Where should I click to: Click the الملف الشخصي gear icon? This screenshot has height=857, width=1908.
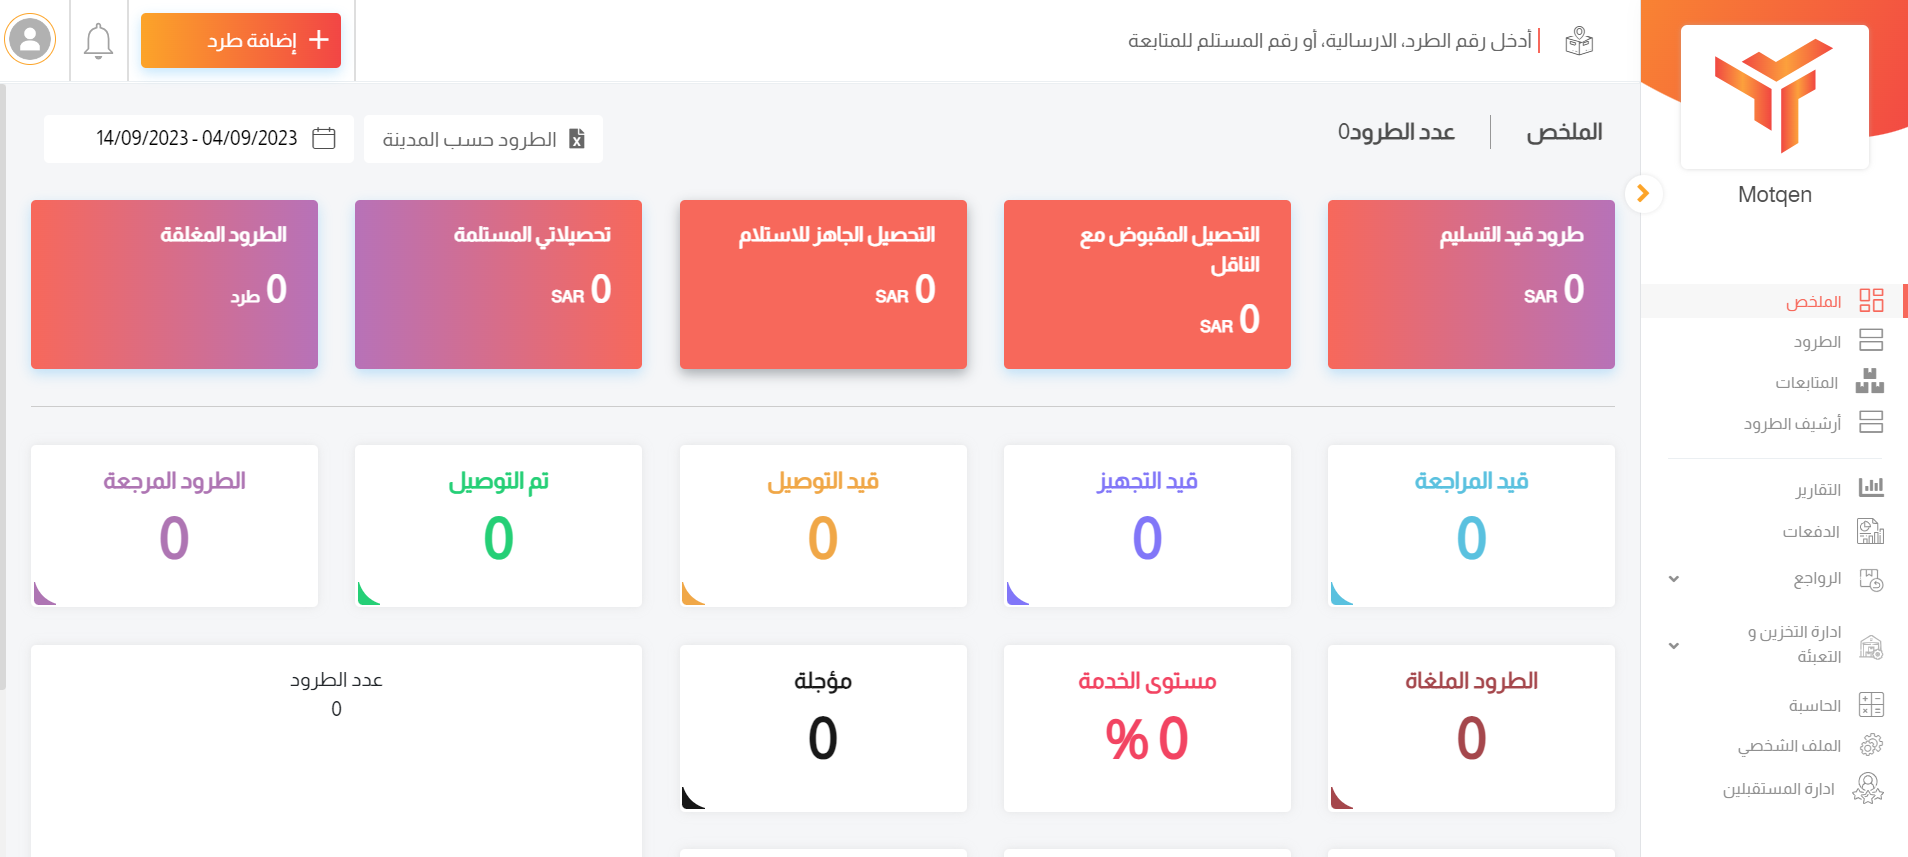coord(1870,745)
